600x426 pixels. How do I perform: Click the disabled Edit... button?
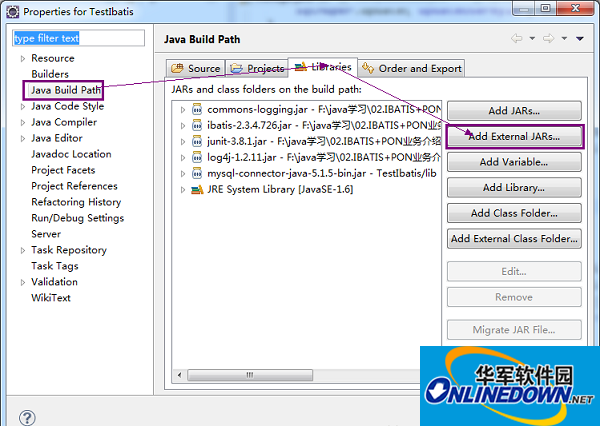(x=514, y=271)
